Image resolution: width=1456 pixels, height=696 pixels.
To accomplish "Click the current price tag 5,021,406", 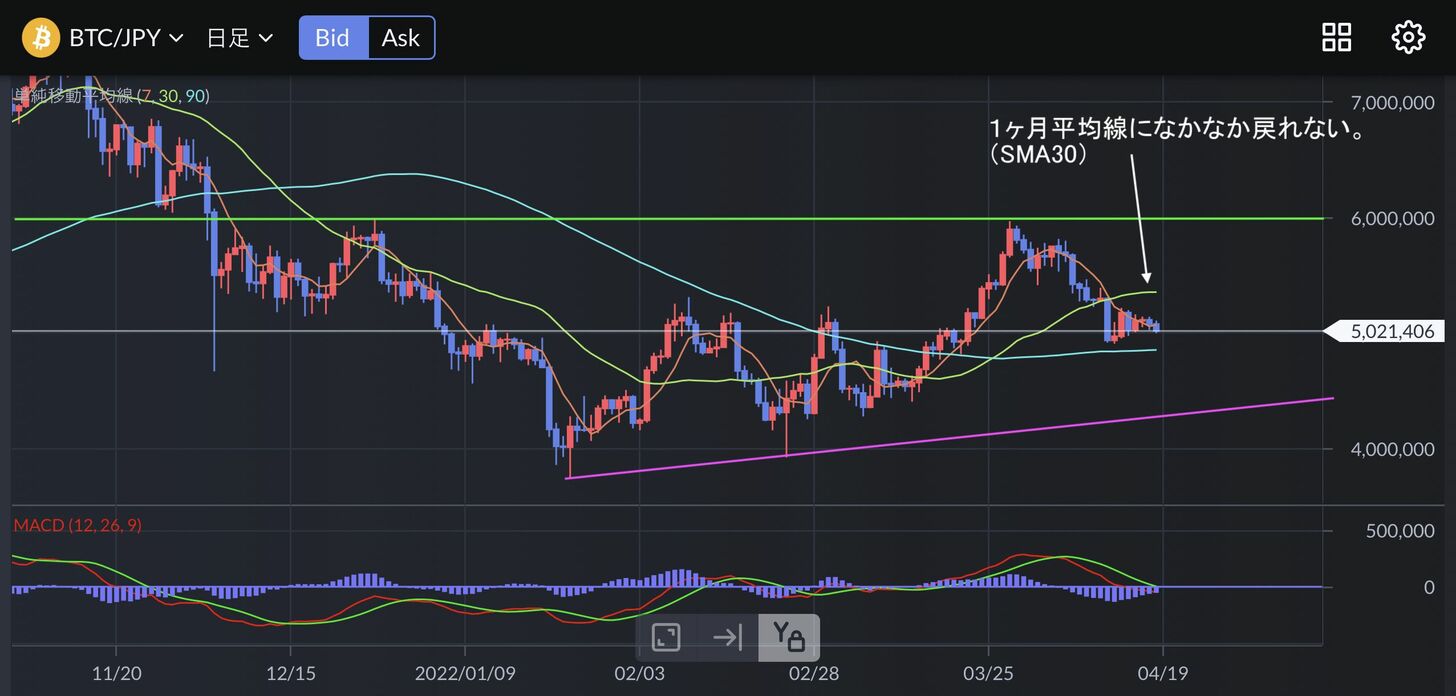I will click(1390, 331).
